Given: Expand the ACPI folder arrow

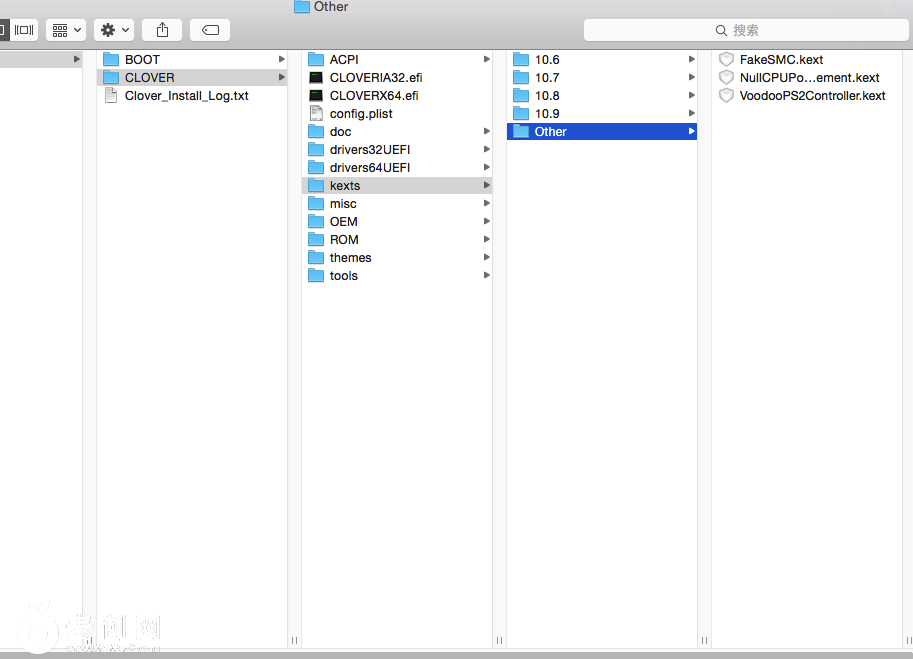Looking at the screenshot, I should [x=487, y=60].
